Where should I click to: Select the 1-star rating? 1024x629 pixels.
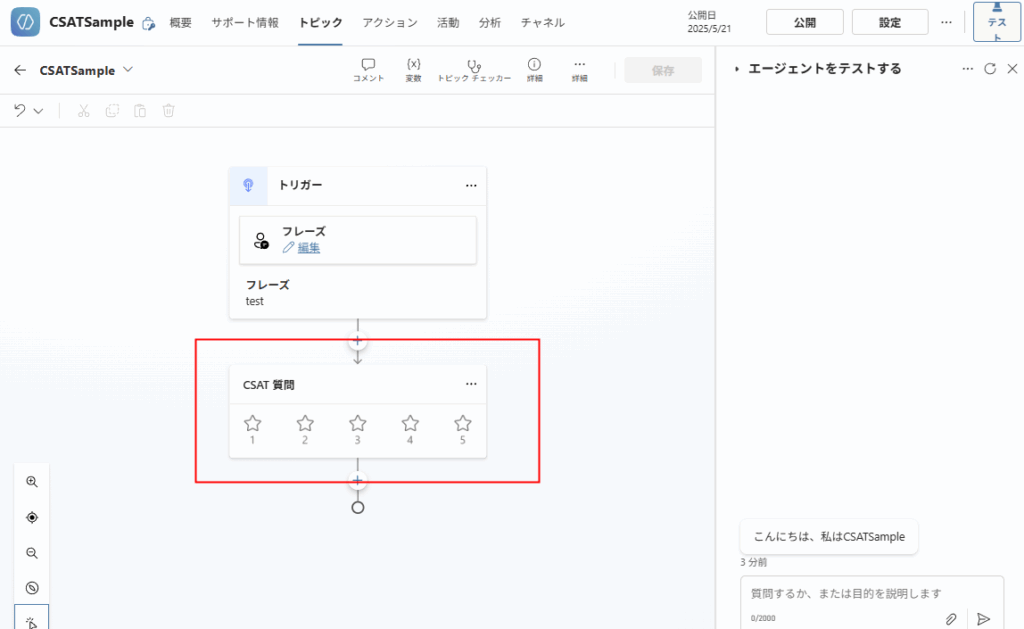click(253, 430)
